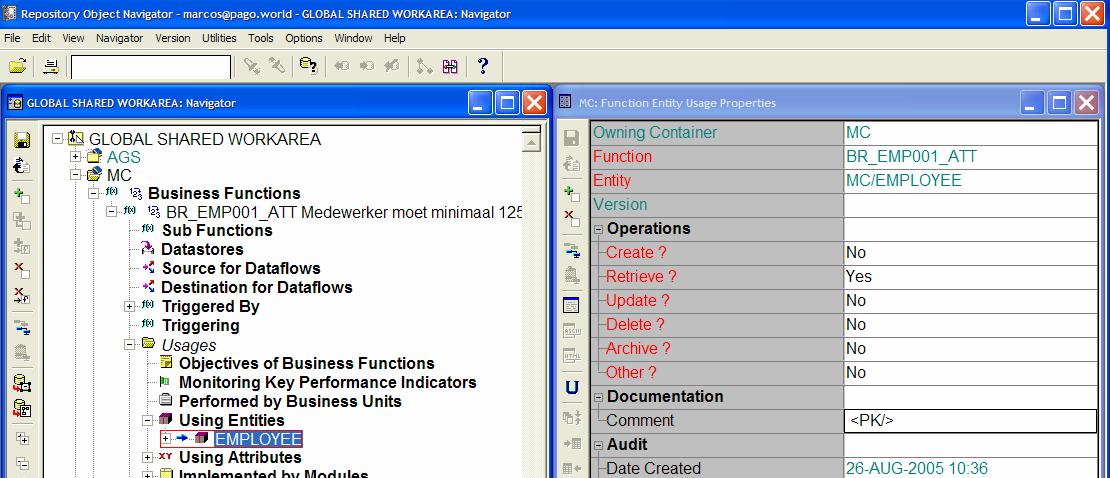The width and height of the screenshot is (1110, 478).
Task: Click upper database icon in Navigator side toolbar
Action: [x=22, y=383]
